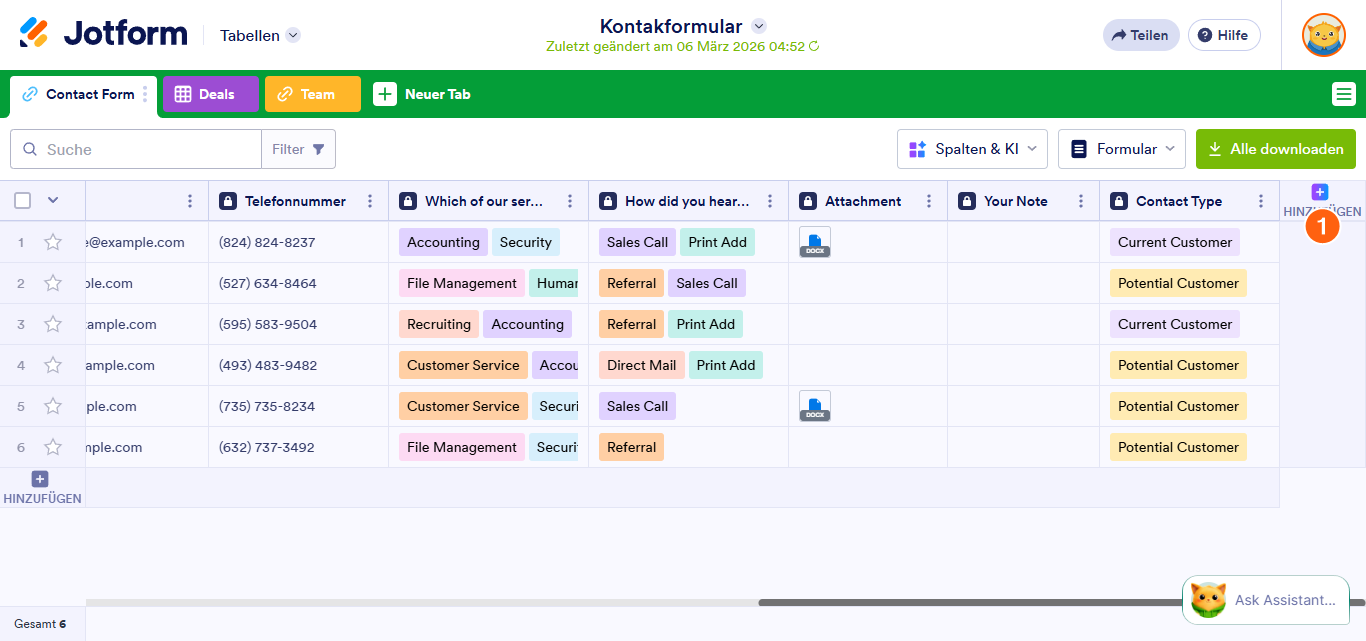Open sharing via the Teilen button
The width and height of the screenshot is (1366, 641).
tap(1141, 34)
